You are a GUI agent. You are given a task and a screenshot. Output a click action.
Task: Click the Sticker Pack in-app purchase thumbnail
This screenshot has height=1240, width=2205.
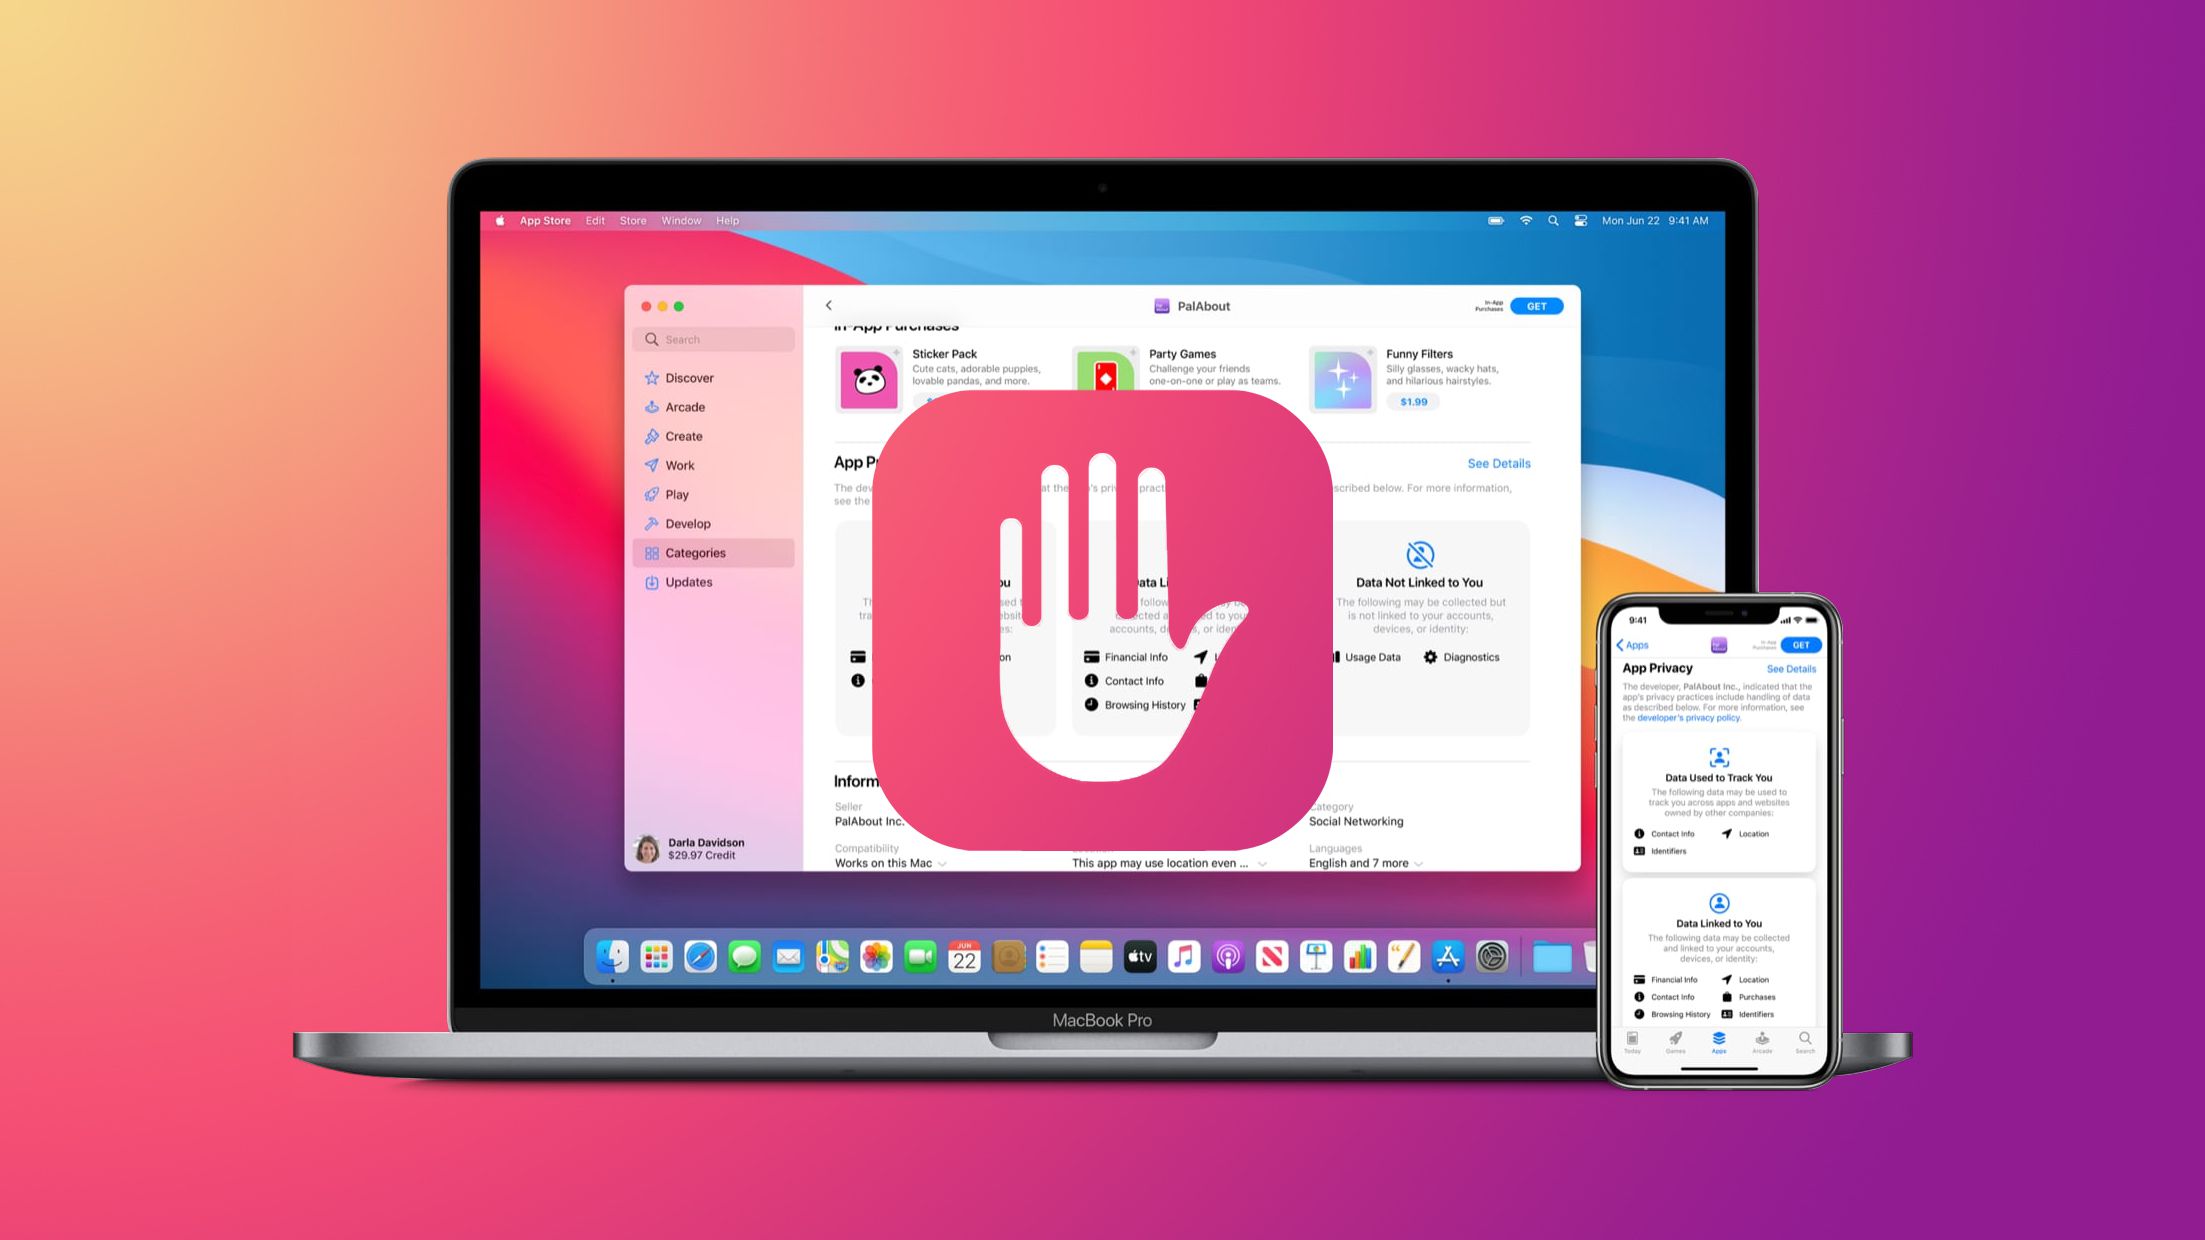869,375
